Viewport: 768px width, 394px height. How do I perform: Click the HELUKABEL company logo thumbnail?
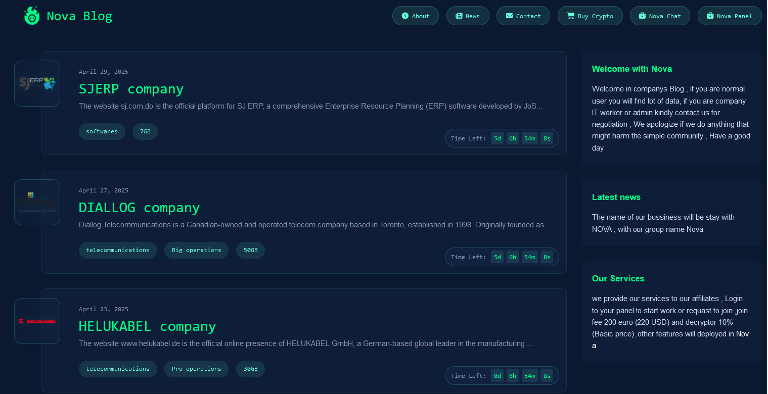point(37,321)
